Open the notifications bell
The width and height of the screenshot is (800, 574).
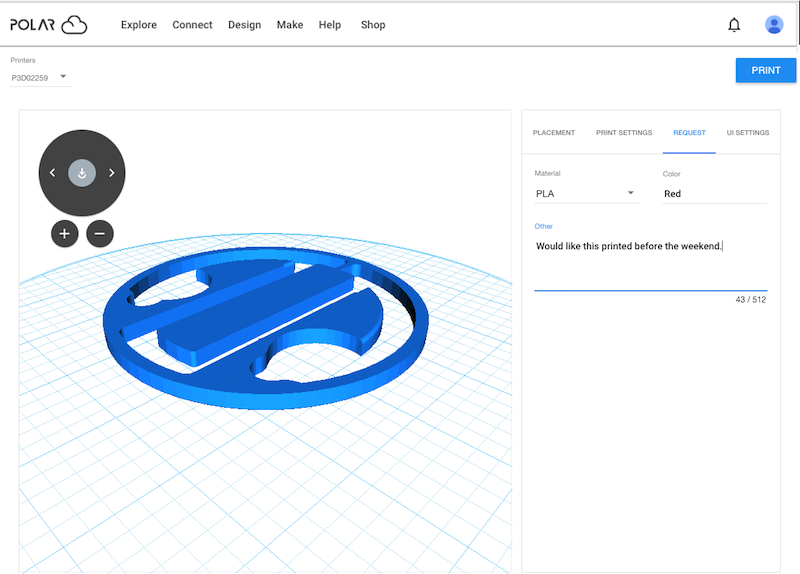734,24
